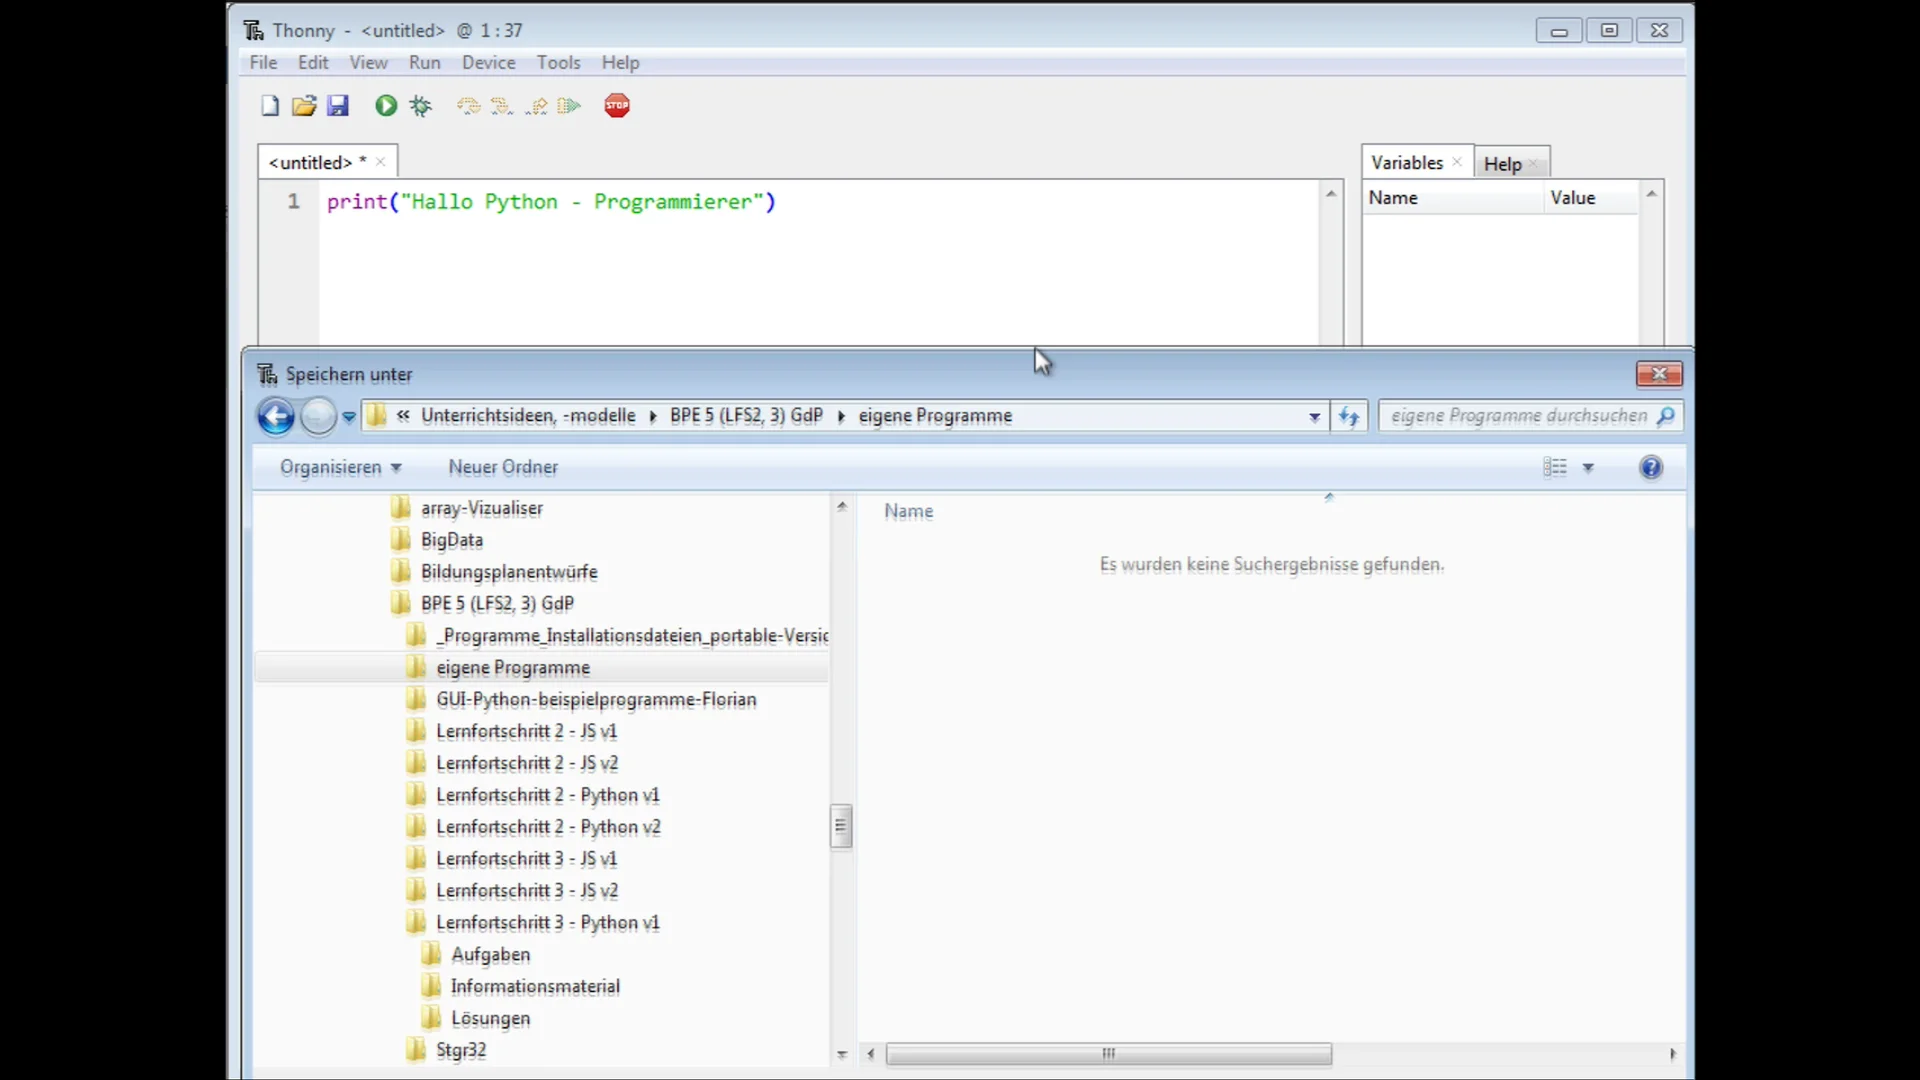Viewport: 1920px width, 1080px height.
Task: Open the Run menu
Action: tap(424, 62)
